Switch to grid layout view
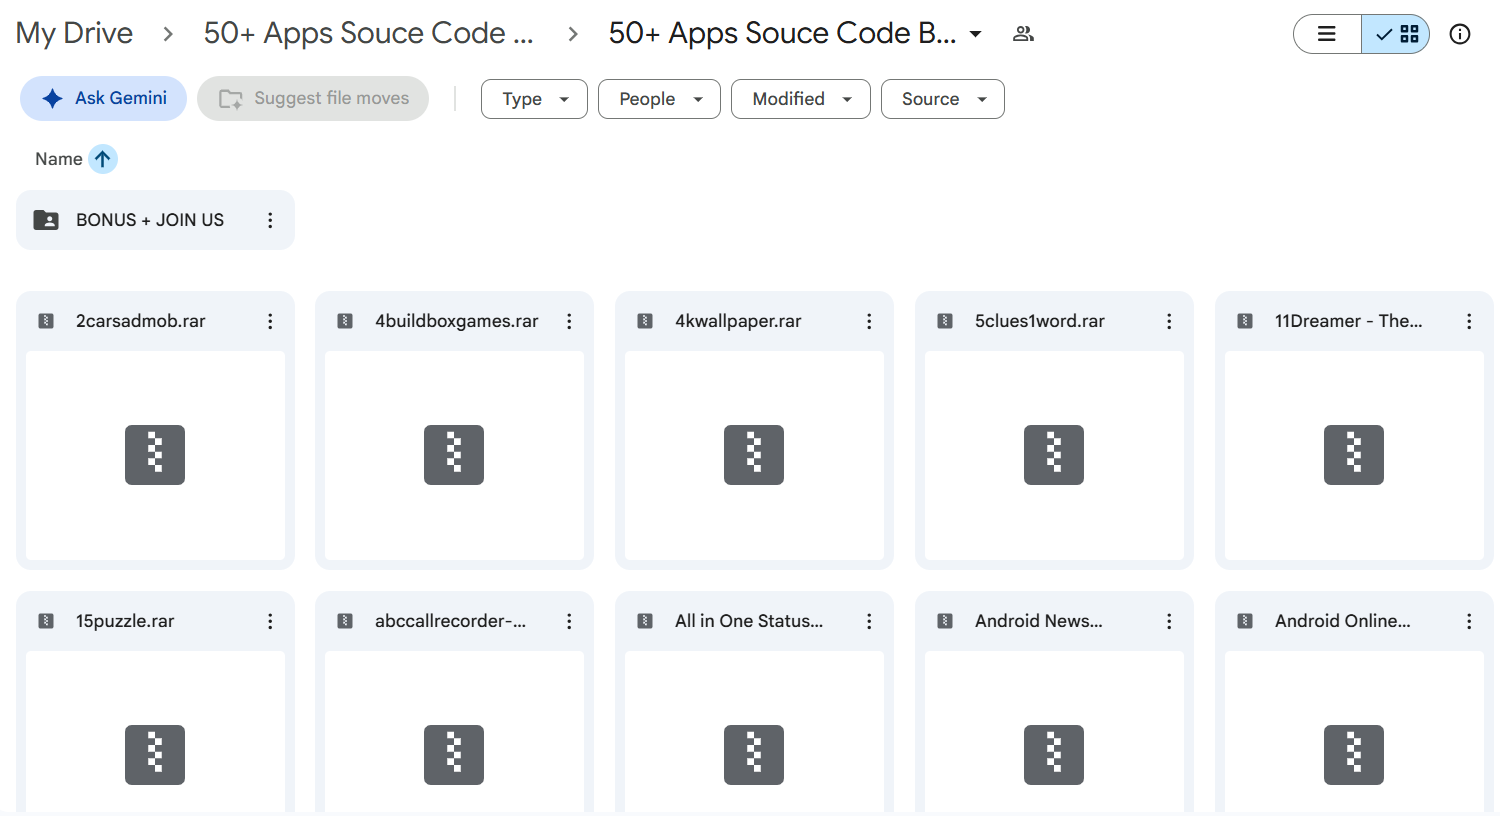Screen dimensions: 1500x816 pyautogui.click(x=1396, y=34)
